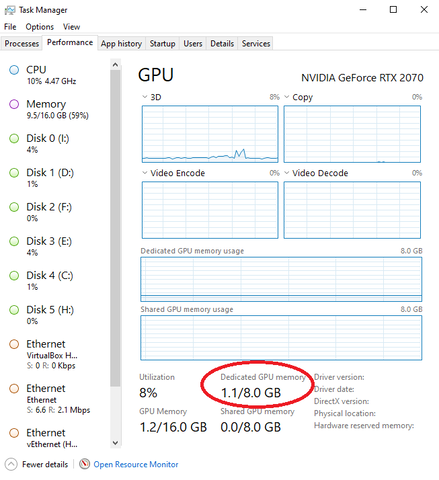Click the Shared GPU memory usage graph
This screenshot has width=439, height=480.
coord(281,338)
